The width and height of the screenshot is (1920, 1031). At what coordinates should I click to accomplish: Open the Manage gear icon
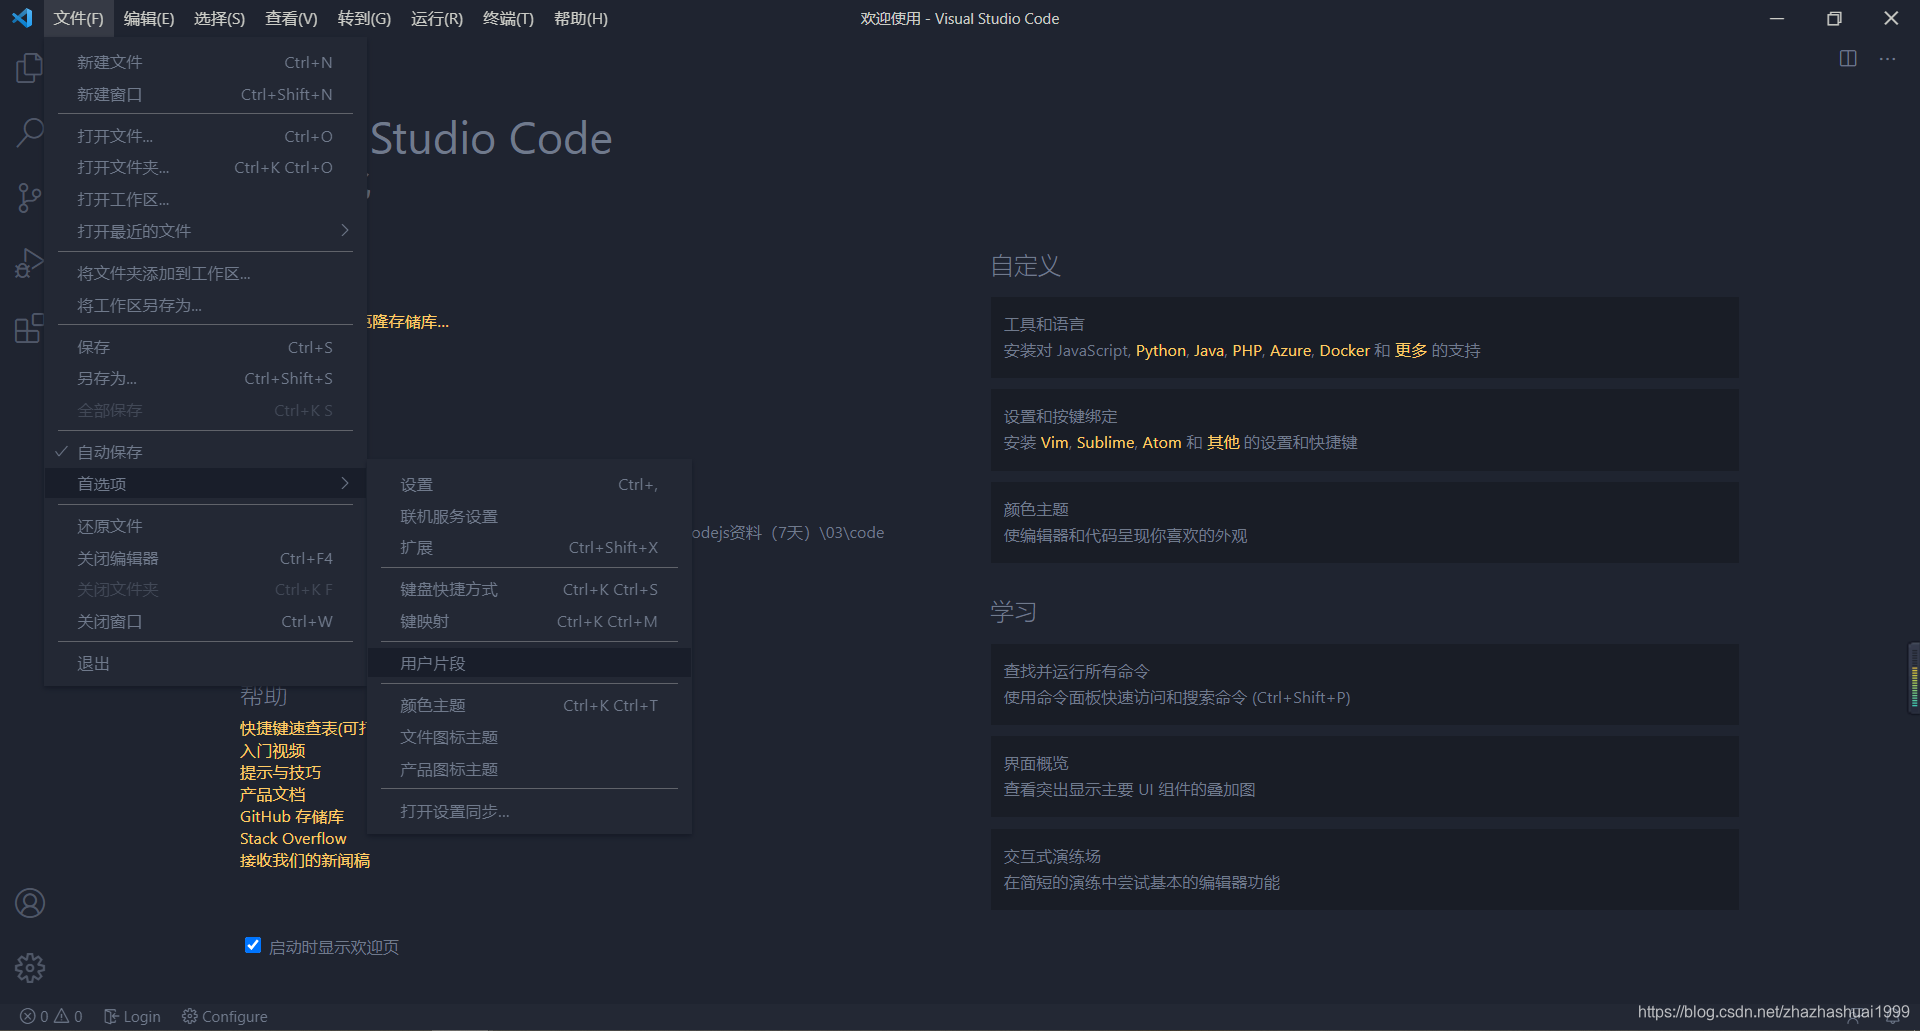(x=30, y=967)
